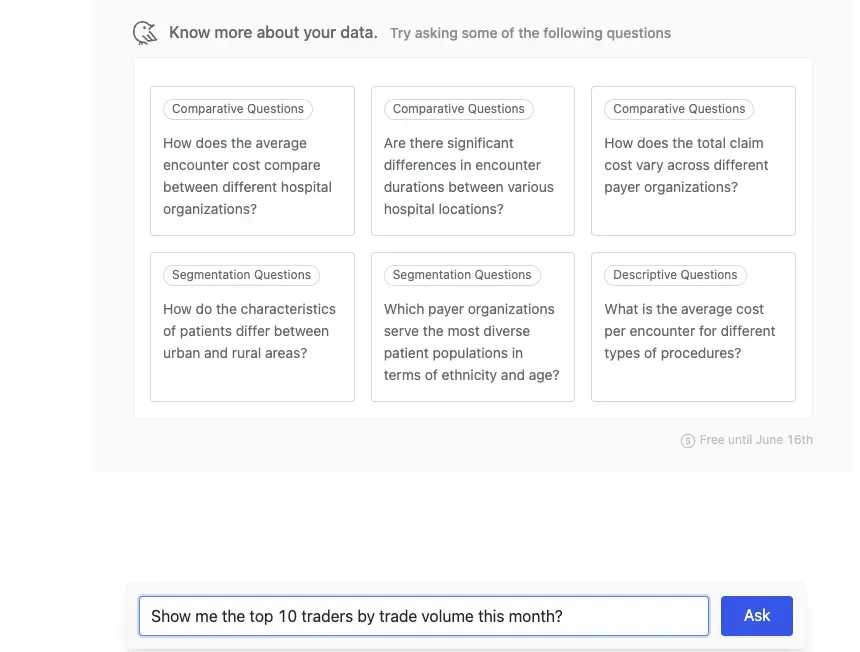
Task: Focus the question input field
Action: 423,616
